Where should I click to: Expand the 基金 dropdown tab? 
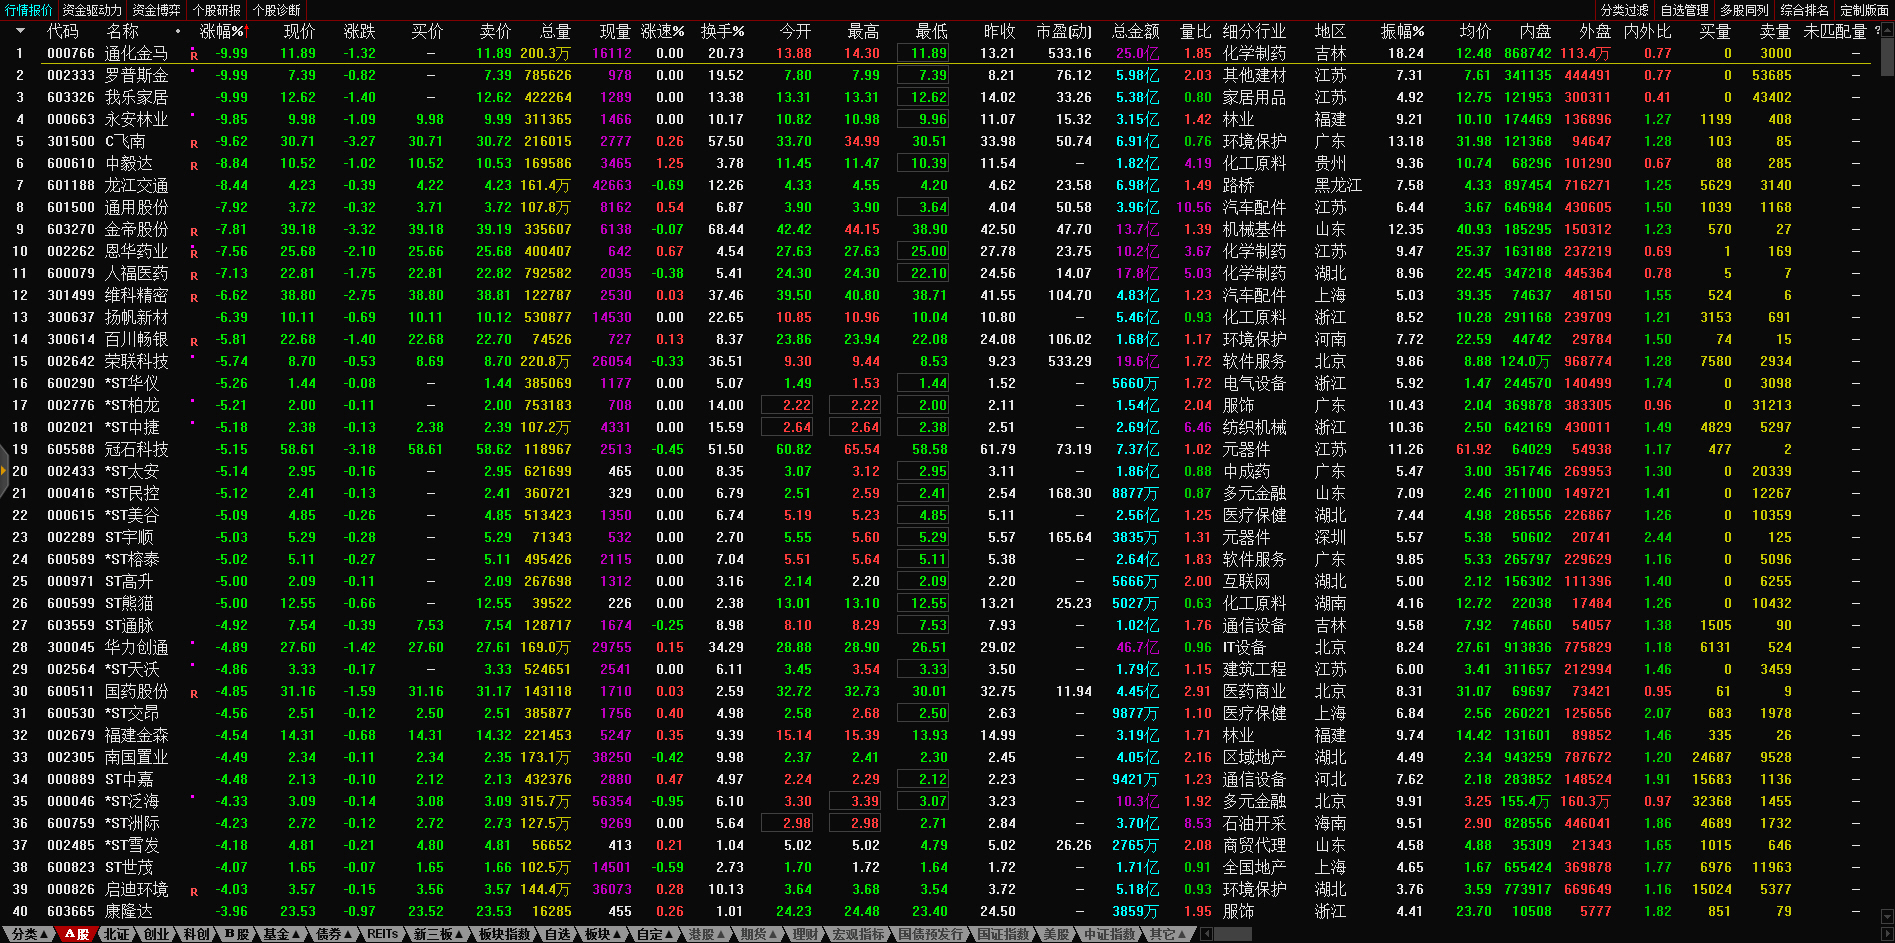click(282, 934)
